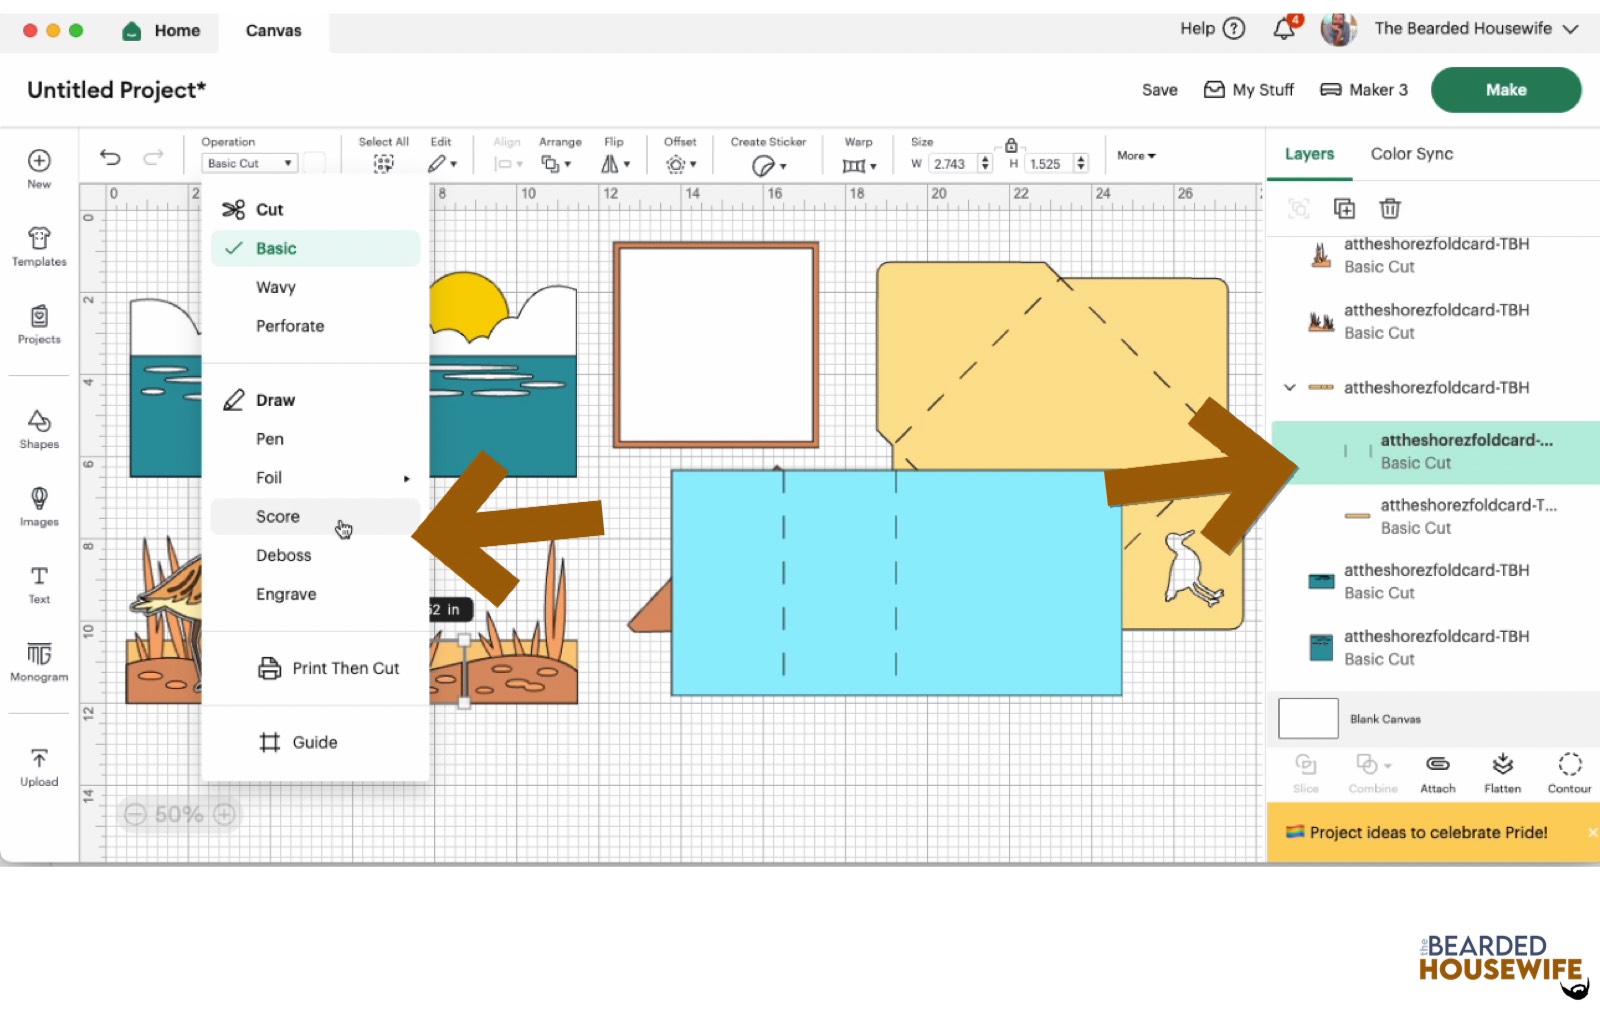Duplicate the selected layer in Layers panel
The width and height of the screenshot is (1600, 1017).
1344,208
